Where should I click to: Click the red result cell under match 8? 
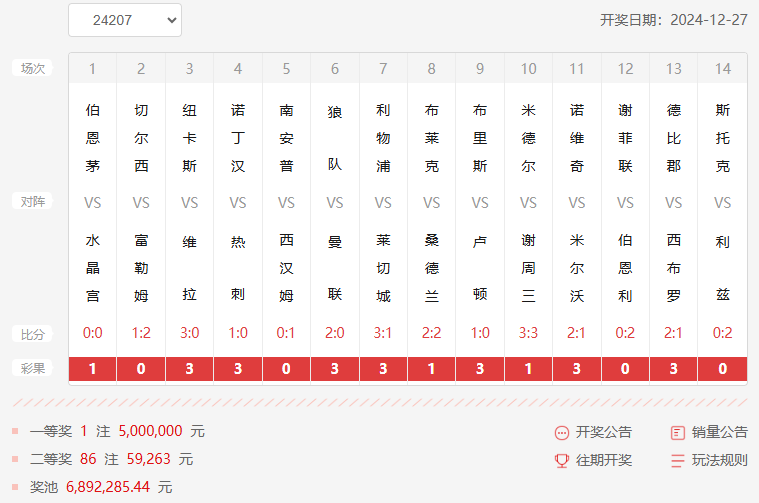coord(431,369)
